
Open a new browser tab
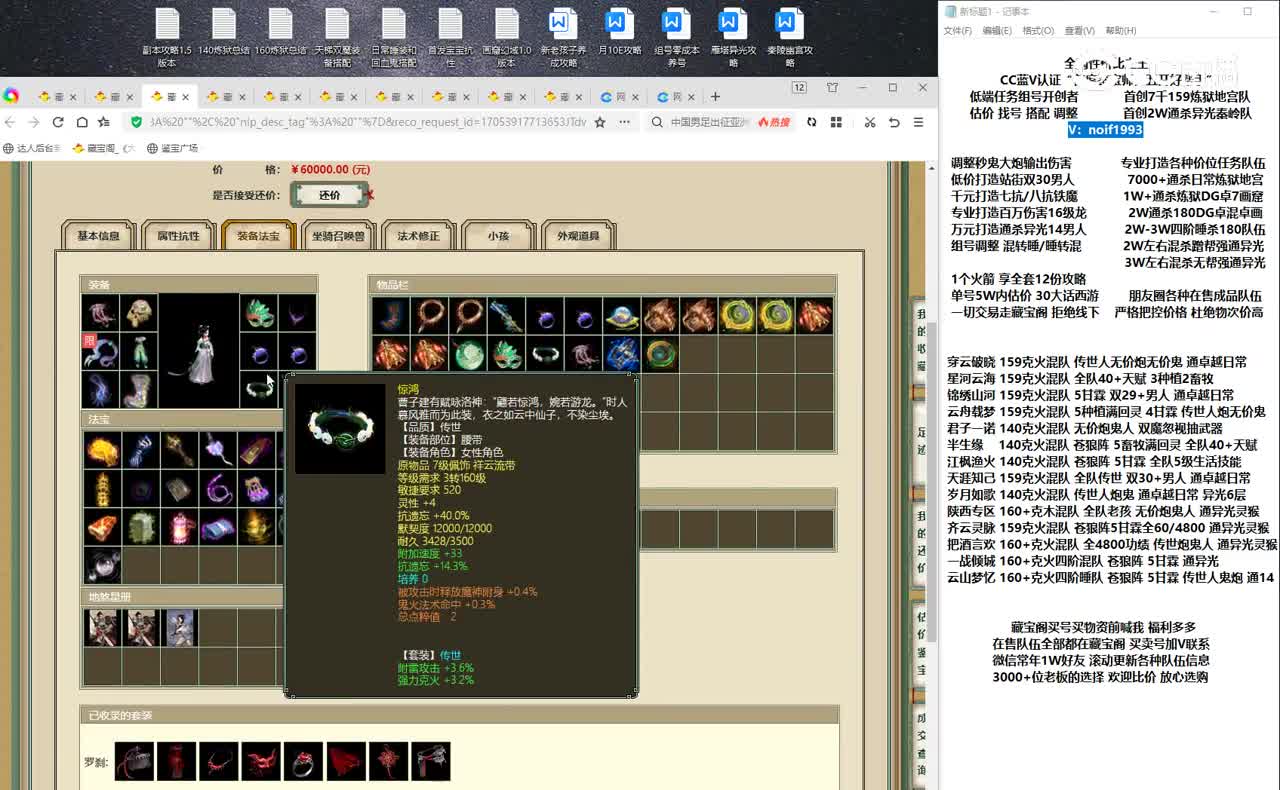tap(714, 97)
